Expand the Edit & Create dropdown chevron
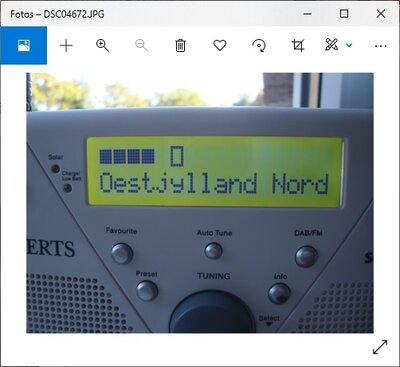400x367 pixels. coord(349,45)
